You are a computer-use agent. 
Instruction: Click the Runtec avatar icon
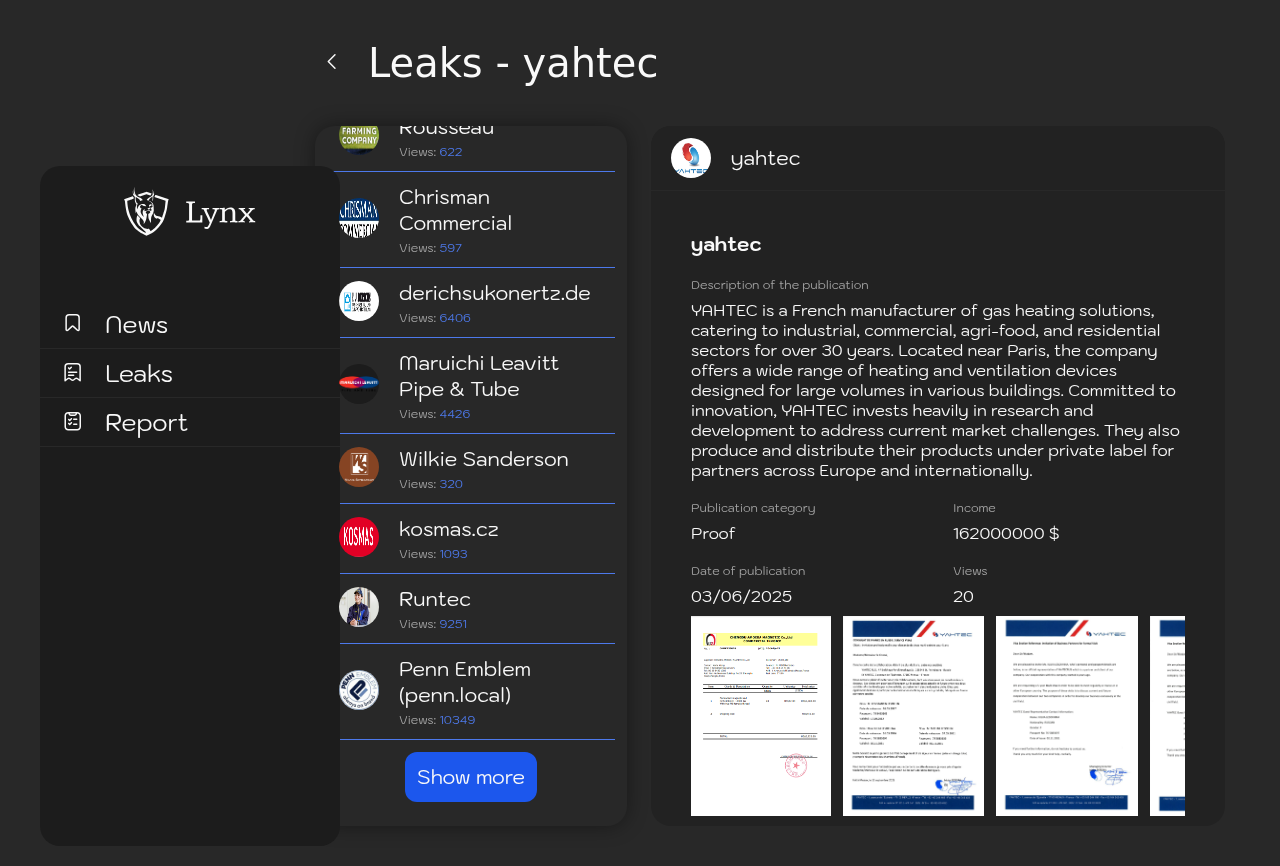click(x=359, y=607)
